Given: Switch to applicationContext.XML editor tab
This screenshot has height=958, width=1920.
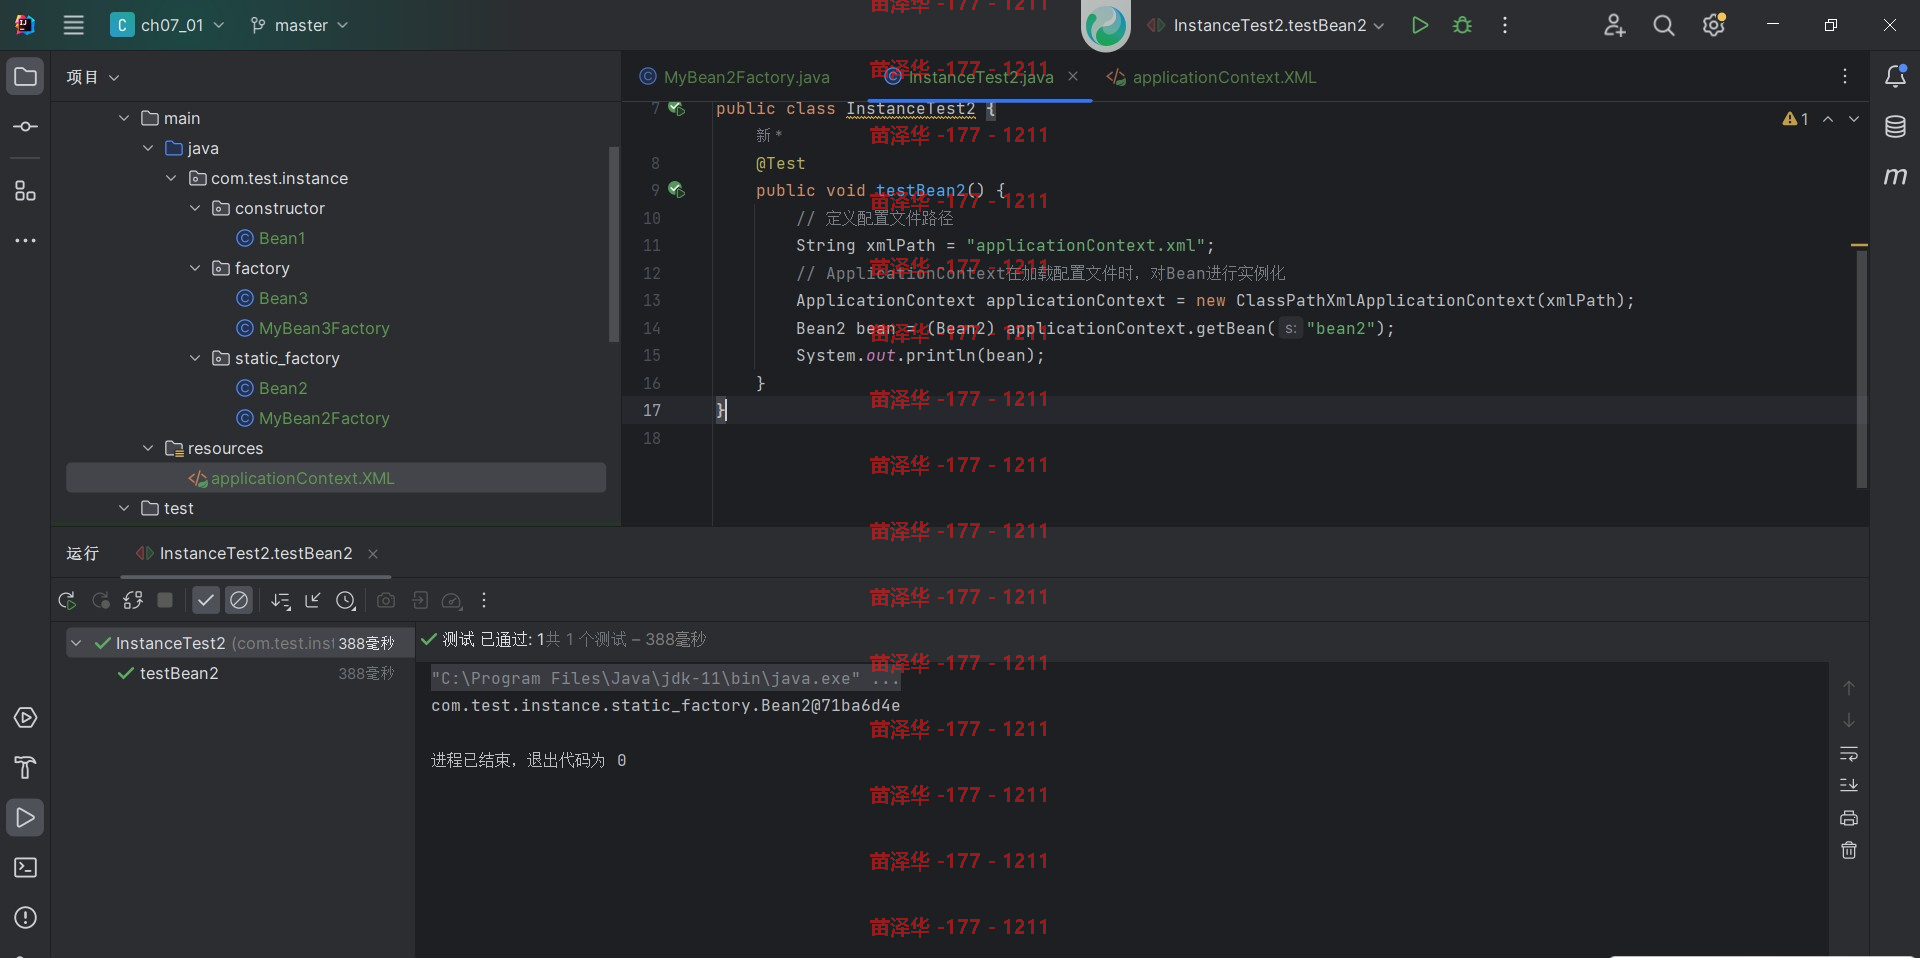Looking at the screenshot, I should pos(1212,77).
